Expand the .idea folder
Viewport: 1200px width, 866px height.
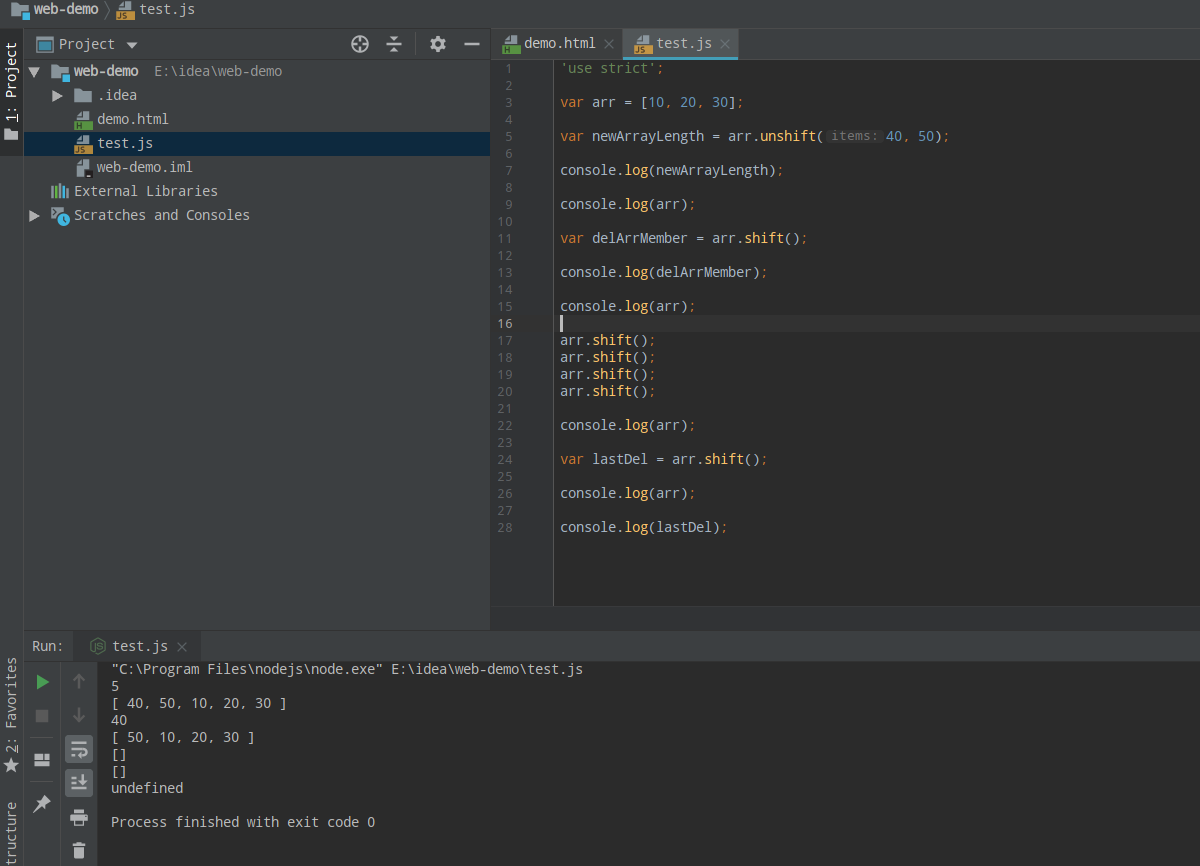coord(57,96)
